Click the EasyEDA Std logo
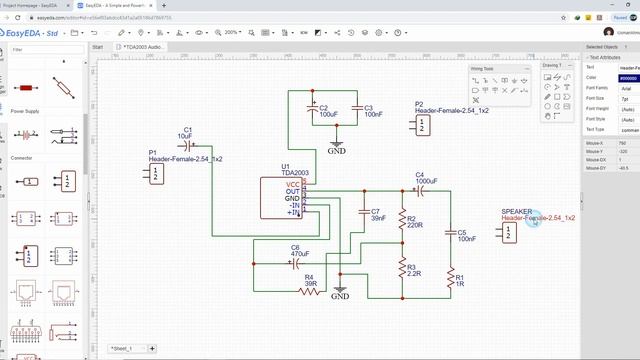The height and width of the screenshot is (360, 640). pos(29,33)
